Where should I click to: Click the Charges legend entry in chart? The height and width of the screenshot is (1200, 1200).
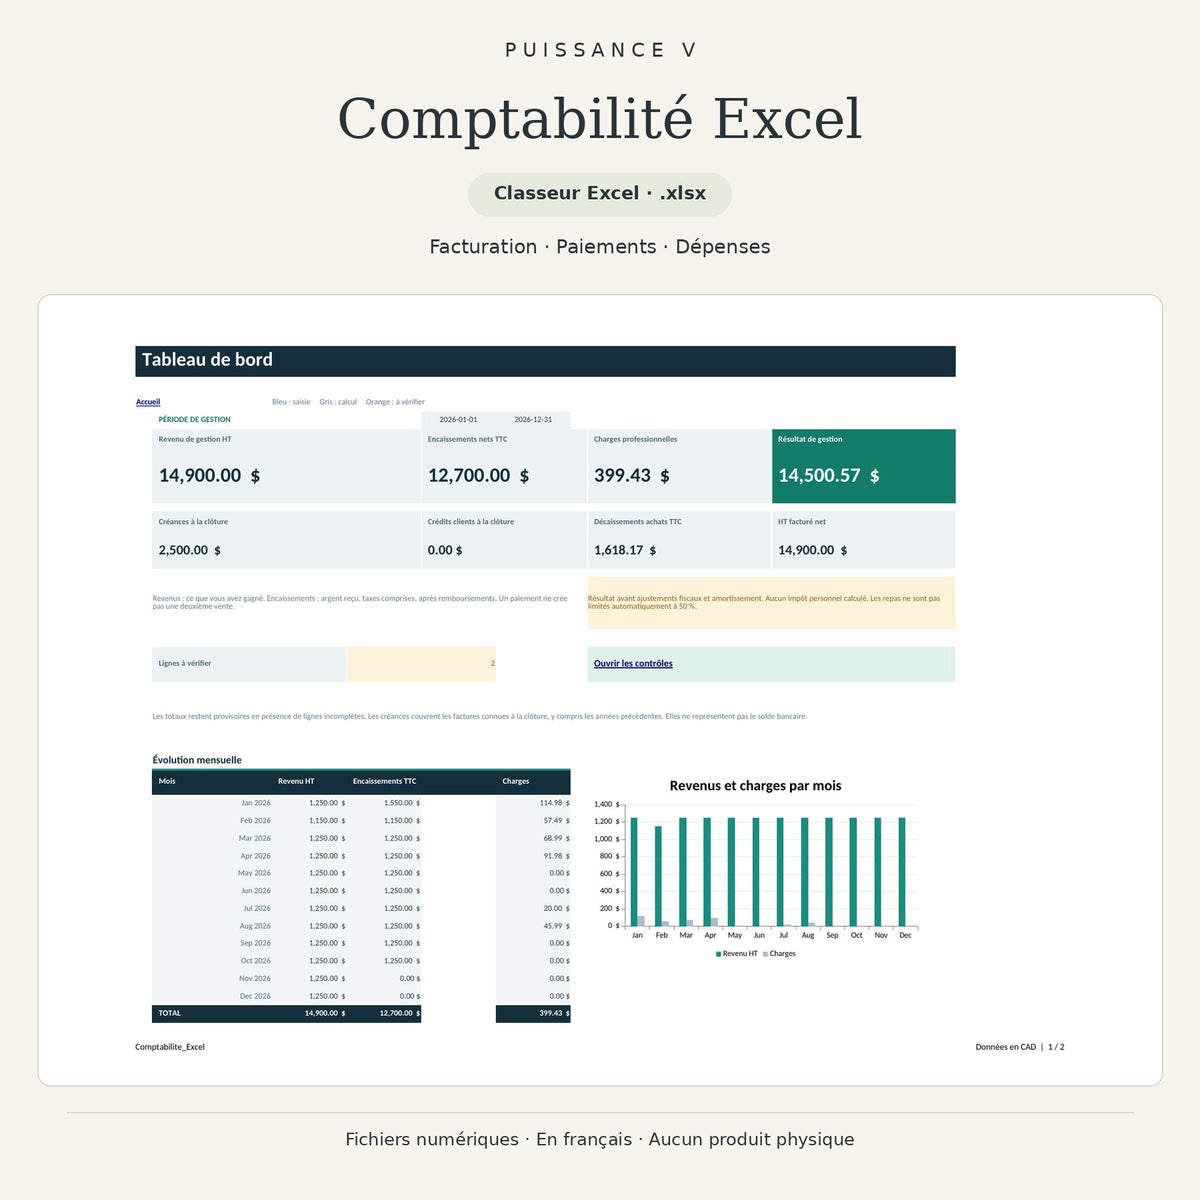779,954
